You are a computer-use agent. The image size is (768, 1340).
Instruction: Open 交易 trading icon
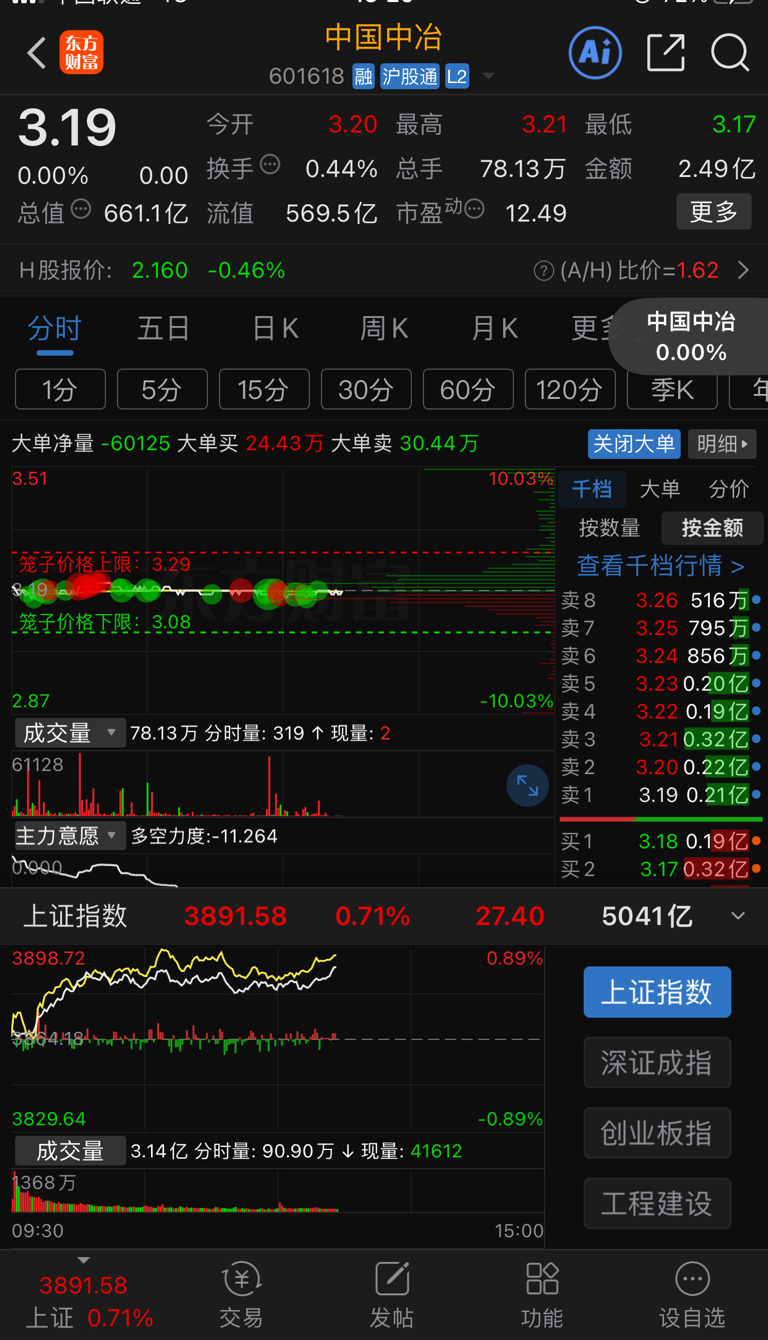(241, 1295)
